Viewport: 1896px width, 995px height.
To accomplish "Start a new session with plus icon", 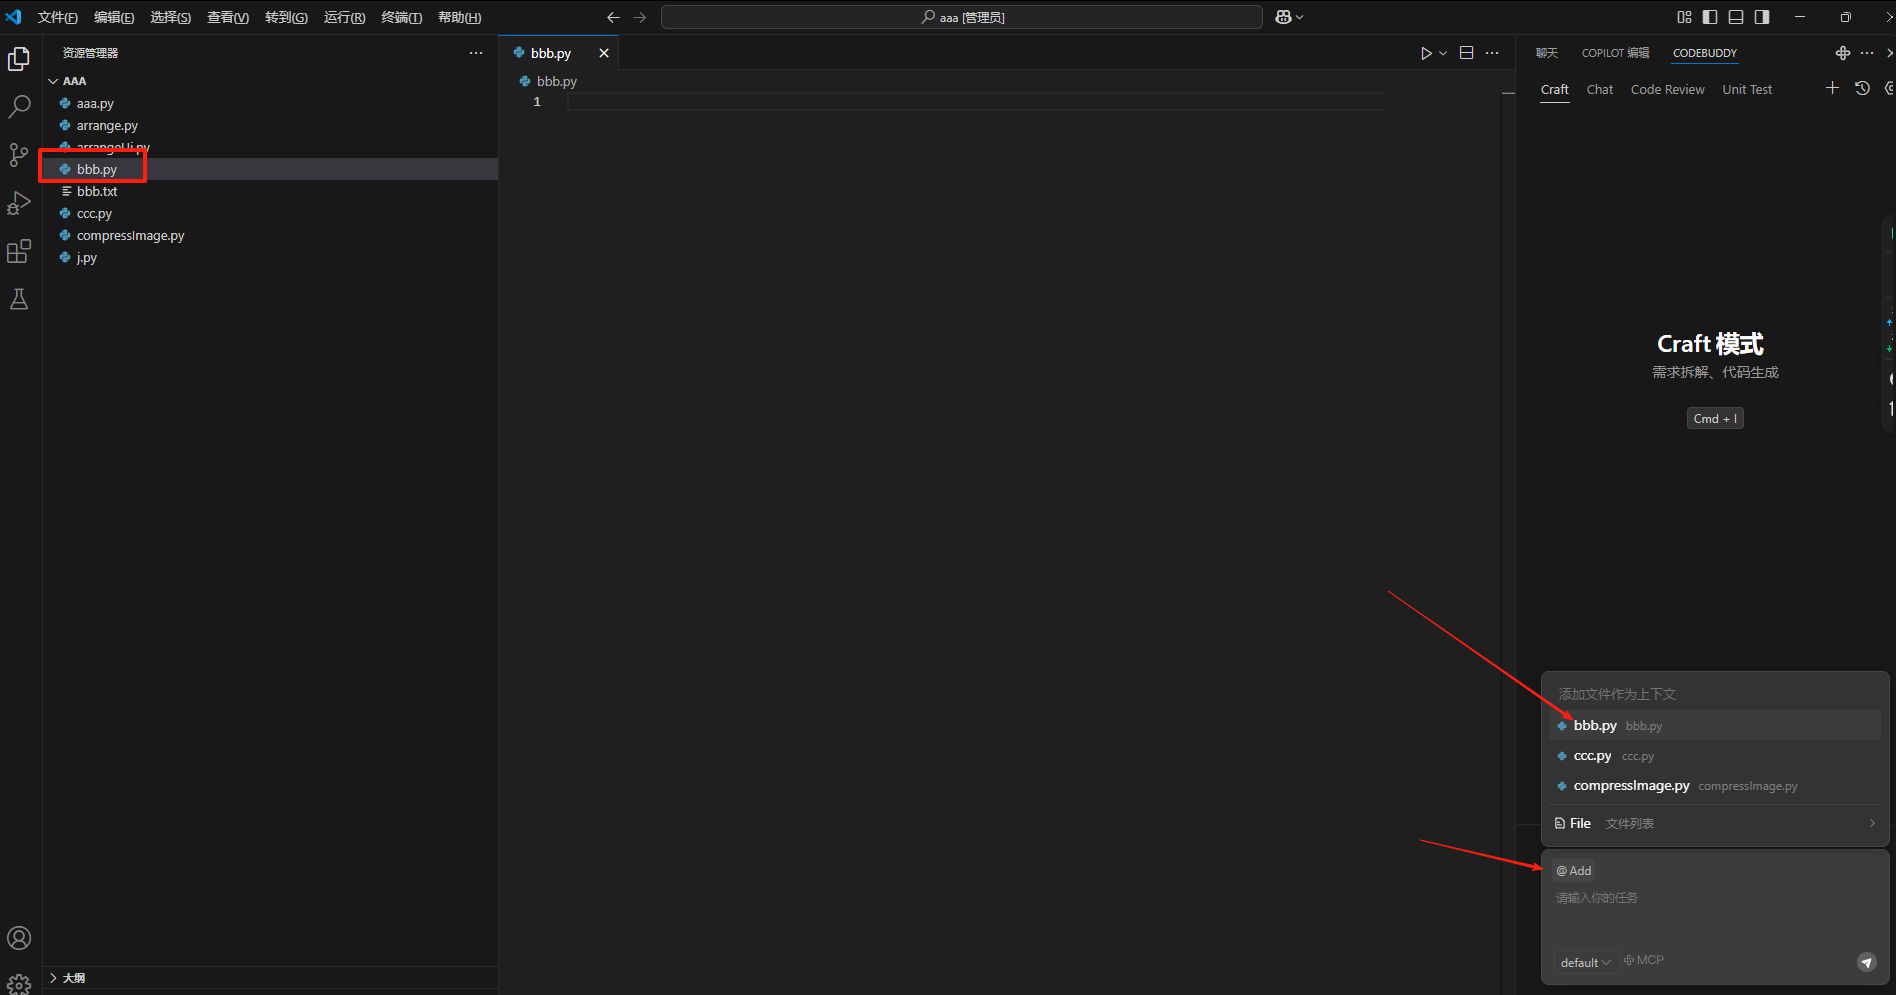I will coord(1833,88).
